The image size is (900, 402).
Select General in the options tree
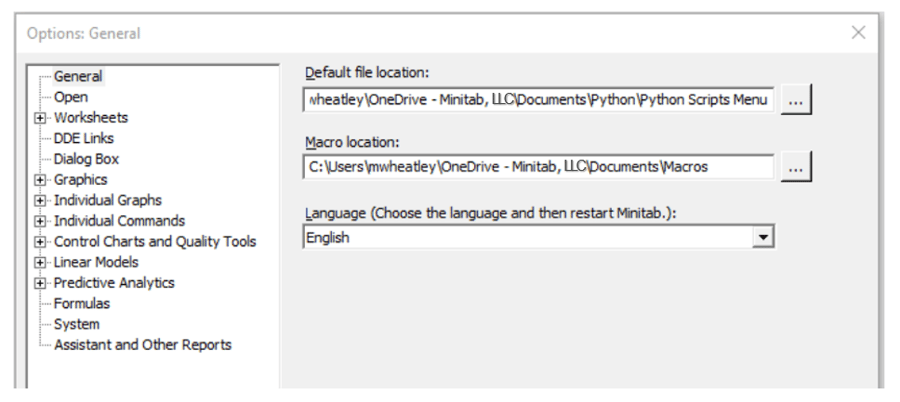(78, 76)
